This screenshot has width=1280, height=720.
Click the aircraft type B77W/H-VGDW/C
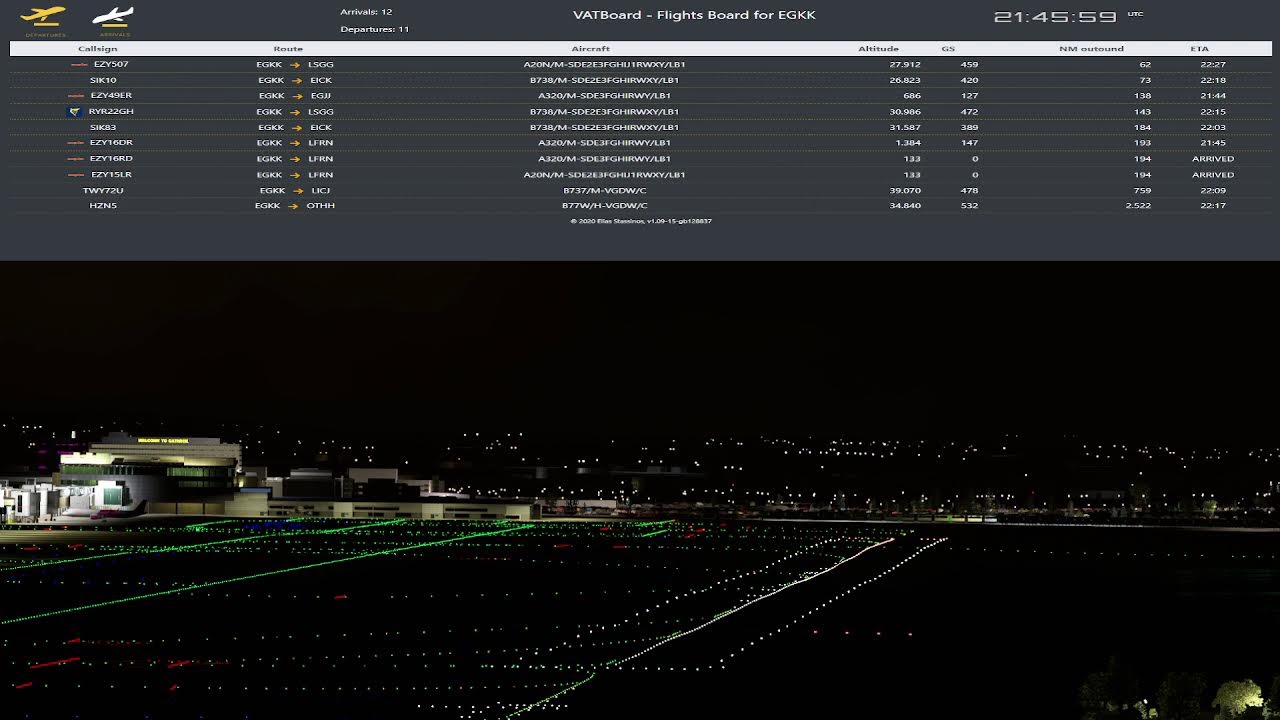604,206
